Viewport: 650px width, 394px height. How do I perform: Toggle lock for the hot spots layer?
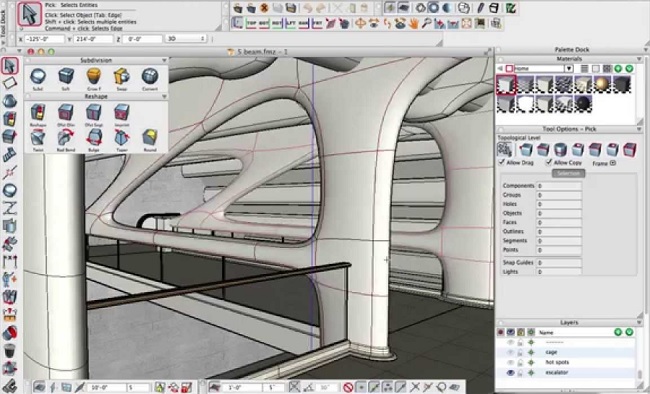coord(521,362)
